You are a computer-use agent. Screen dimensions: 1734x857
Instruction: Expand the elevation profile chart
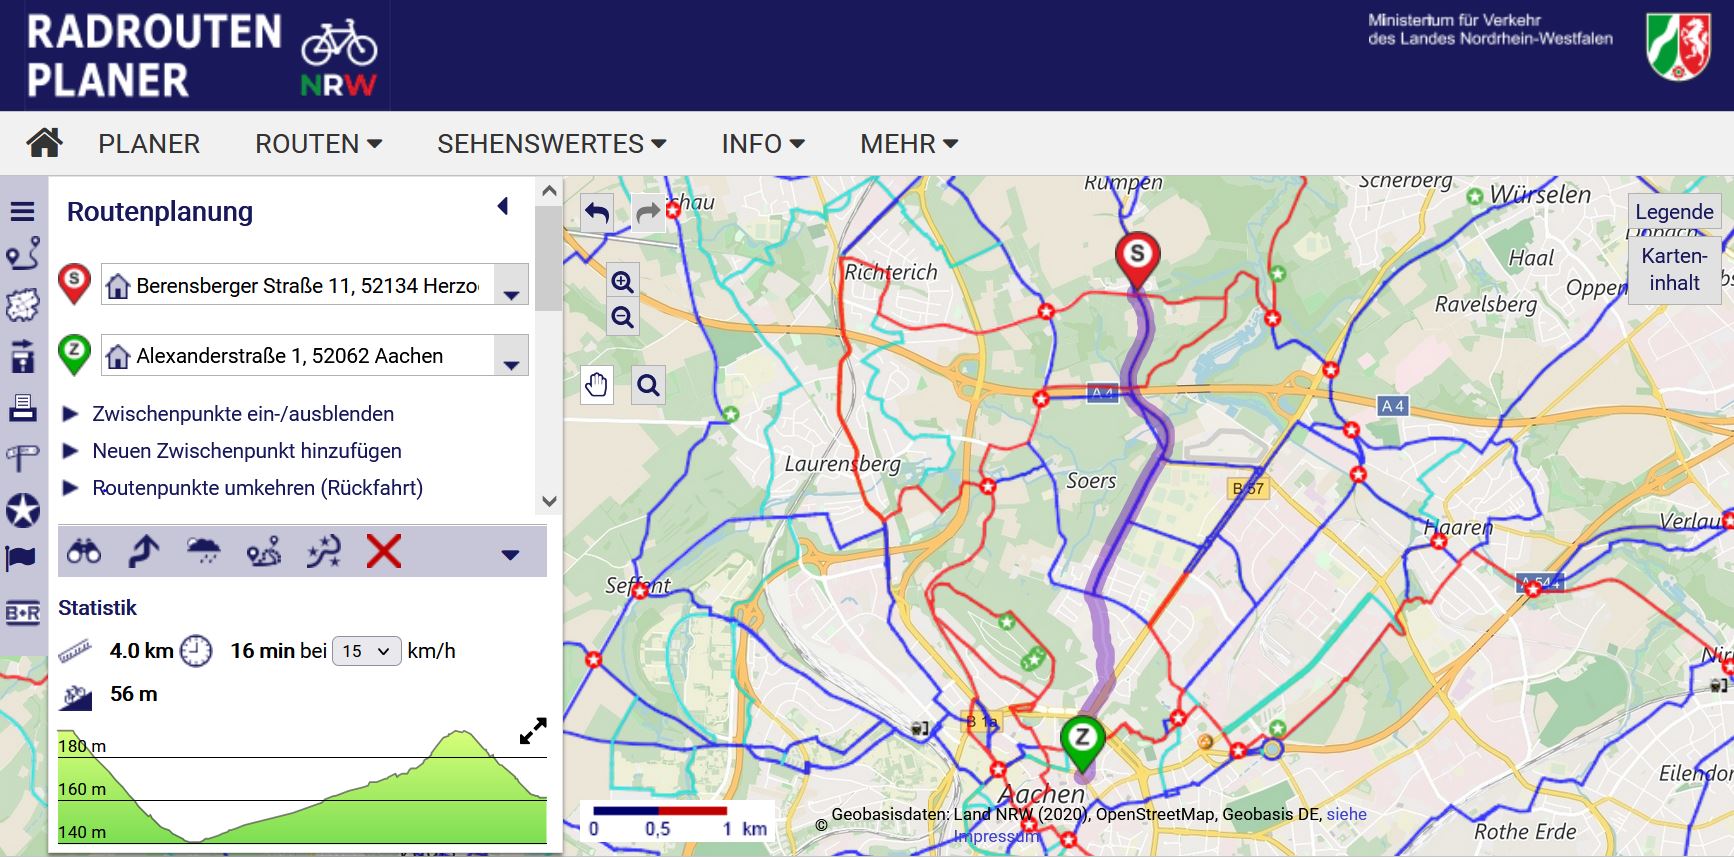point(533,731)
